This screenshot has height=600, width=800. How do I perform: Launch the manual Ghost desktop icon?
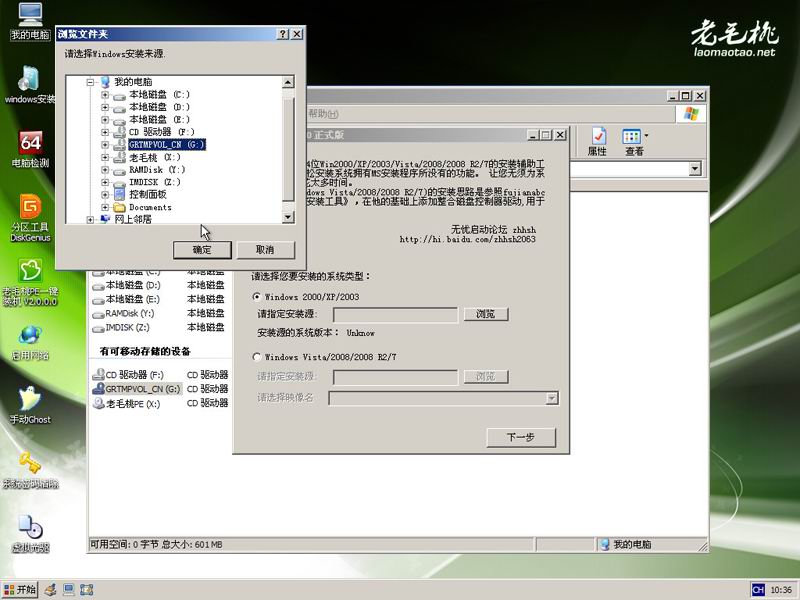(30, 406)
